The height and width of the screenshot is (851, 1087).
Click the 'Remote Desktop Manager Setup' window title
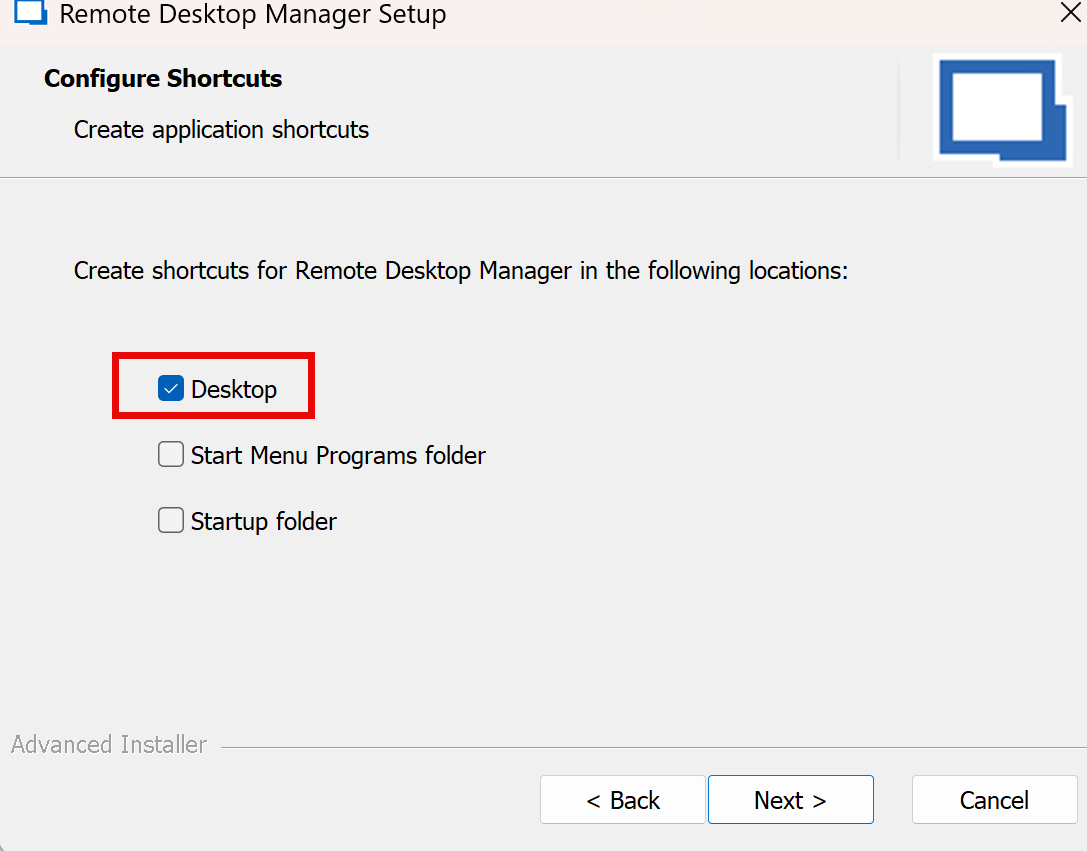pos(253,14)
